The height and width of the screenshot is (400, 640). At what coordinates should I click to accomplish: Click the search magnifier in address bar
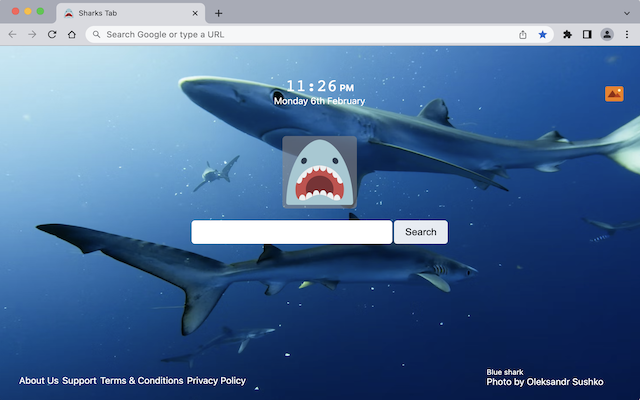click(x=96, y=35)
